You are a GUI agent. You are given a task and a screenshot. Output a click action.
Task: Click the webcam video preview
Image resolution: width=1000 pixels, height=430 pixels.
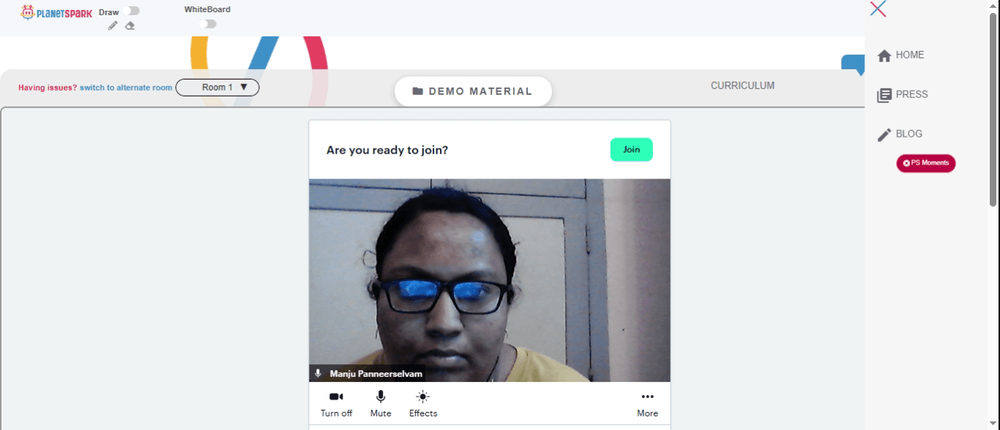pos(490,280)
